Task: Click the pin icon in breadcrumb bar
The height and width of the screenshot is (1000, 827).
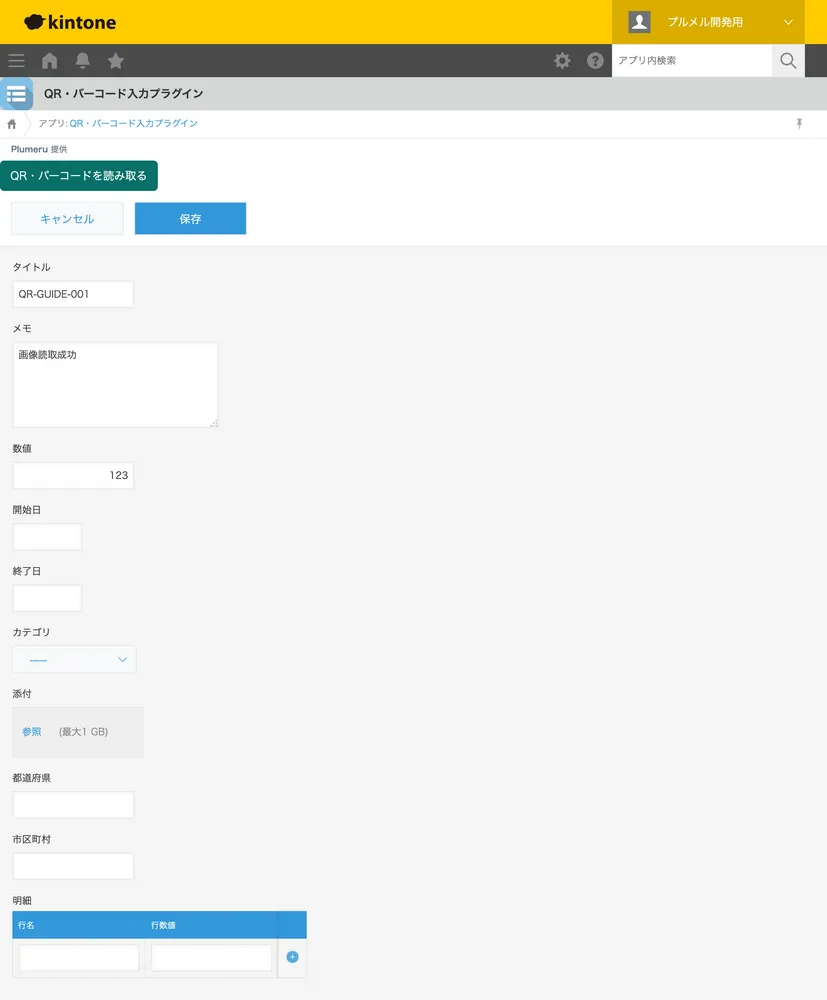Action: tap(799, 124)
